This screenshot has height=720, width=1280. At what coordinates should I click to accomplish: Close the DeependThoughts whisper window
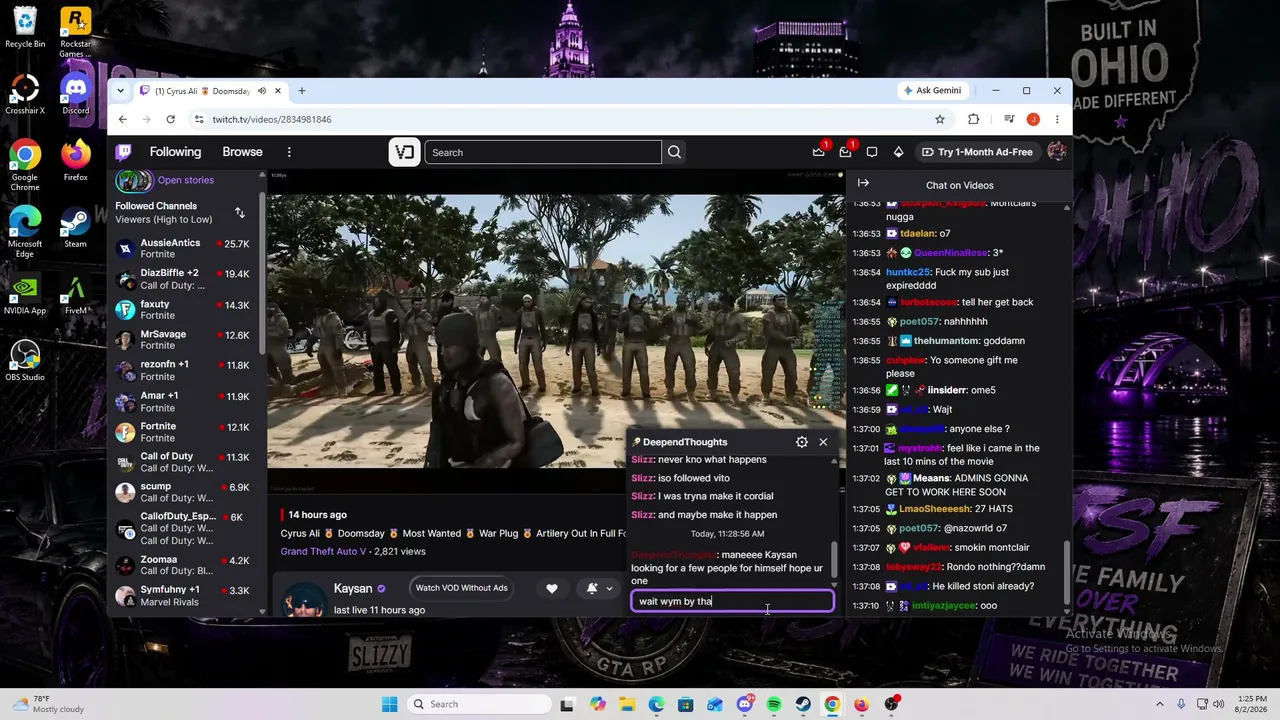[x=823, y=442]
